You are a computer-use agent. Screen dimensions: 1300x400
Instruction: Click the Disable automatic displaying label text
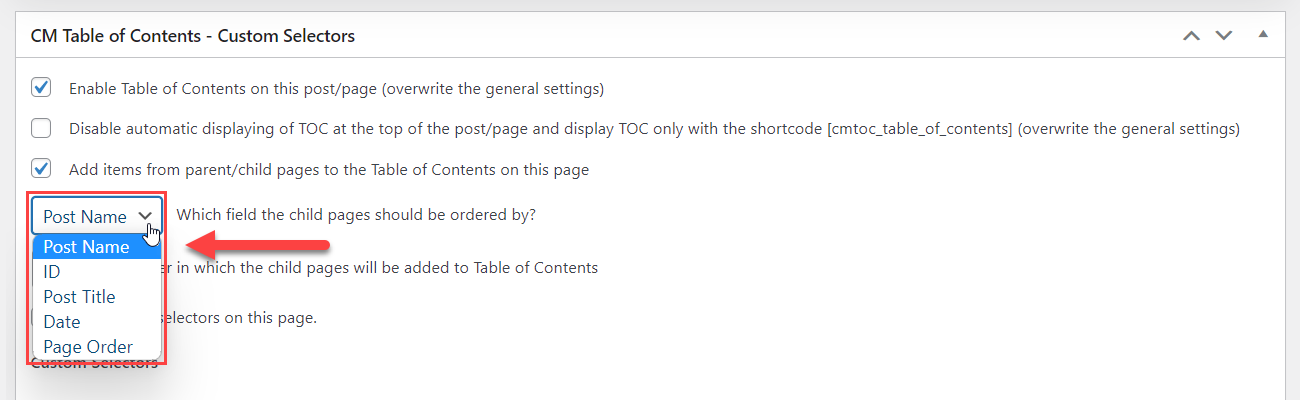coord(654,129)
